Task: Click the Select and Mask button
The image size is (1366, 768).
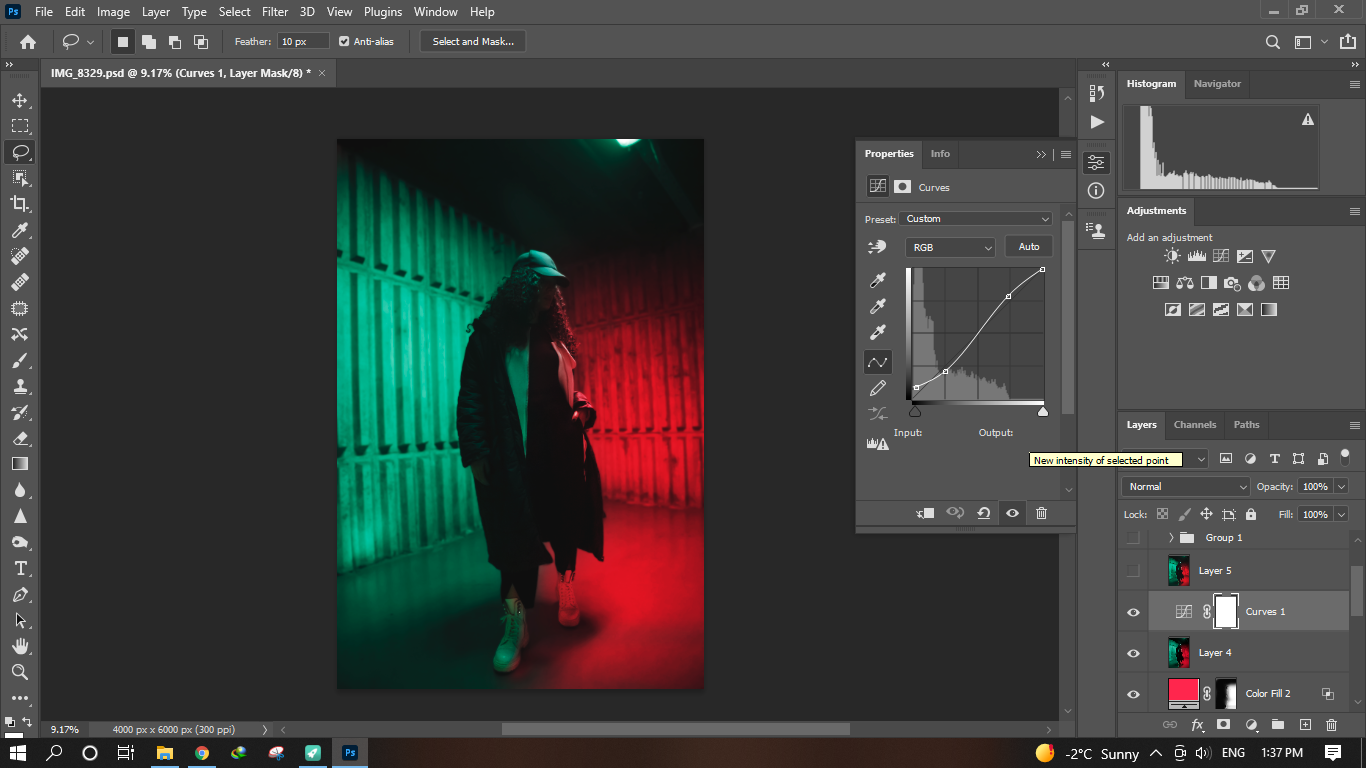Action: pos(473,41)
